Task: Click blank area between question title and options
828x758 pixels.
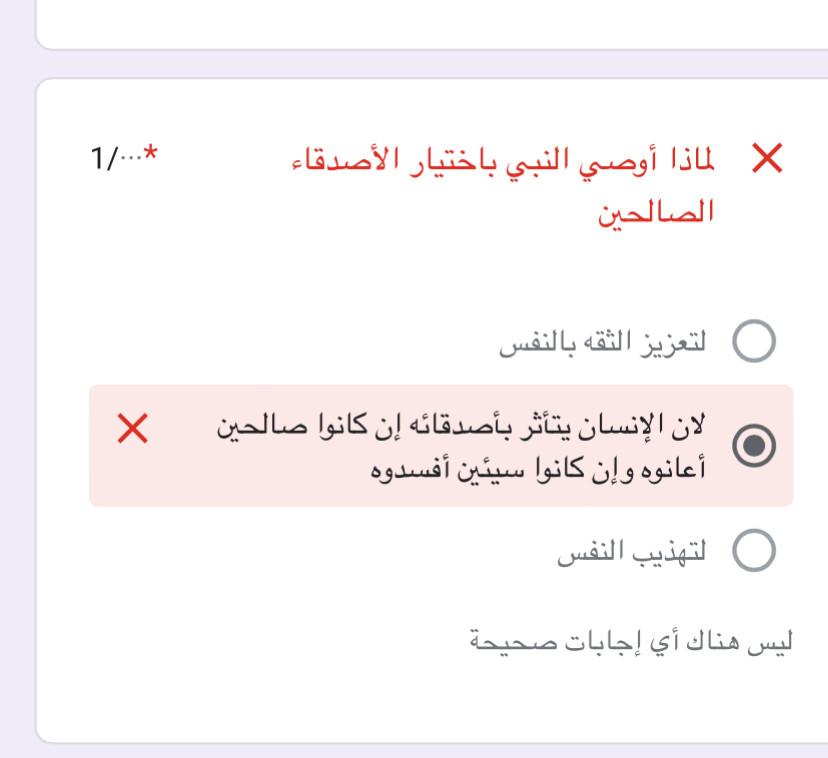Action: click(x=400, y=275)
